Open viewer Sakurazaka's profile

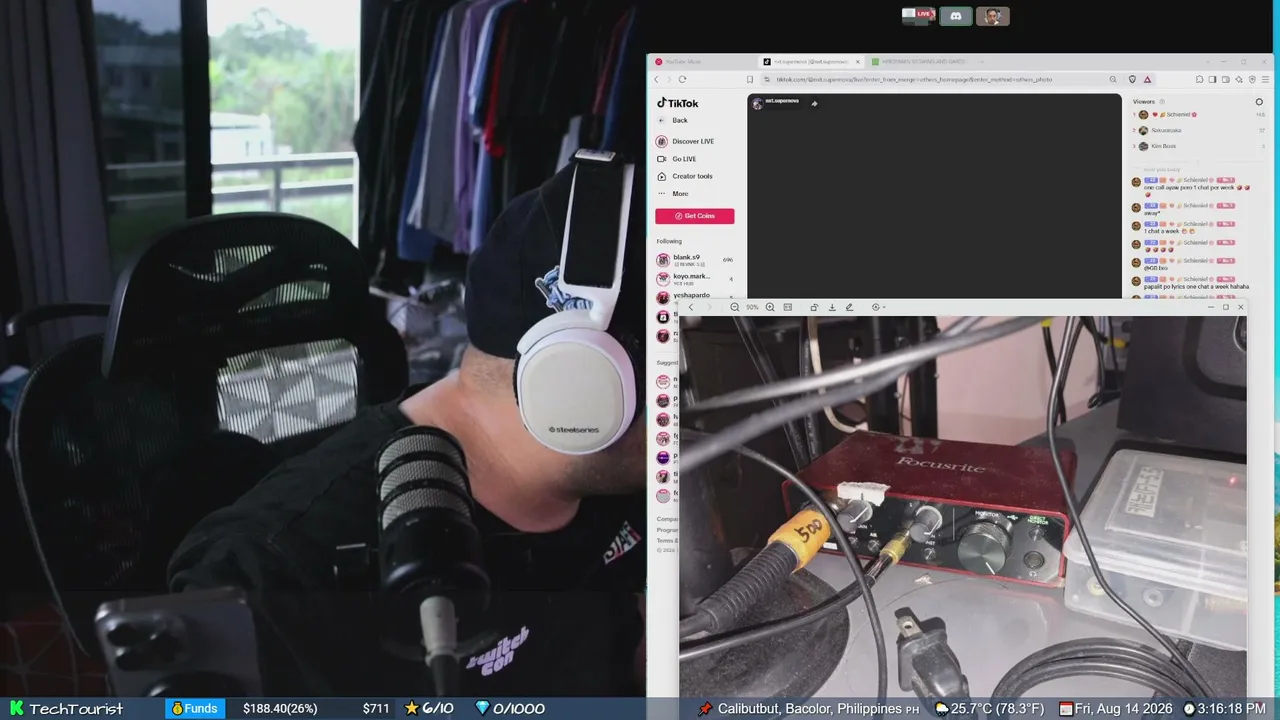1200,130
